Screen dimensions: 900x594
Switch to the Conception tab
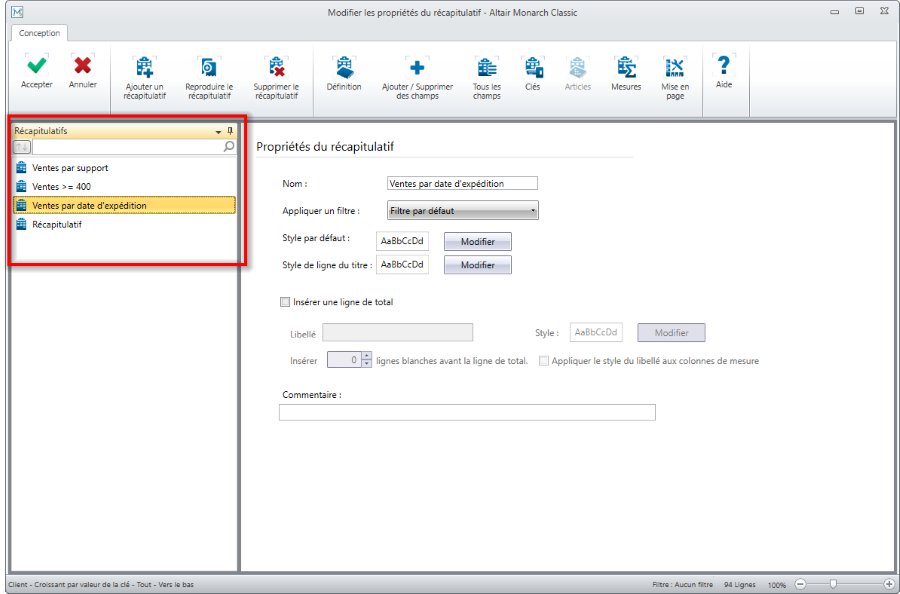pos(40,33)
